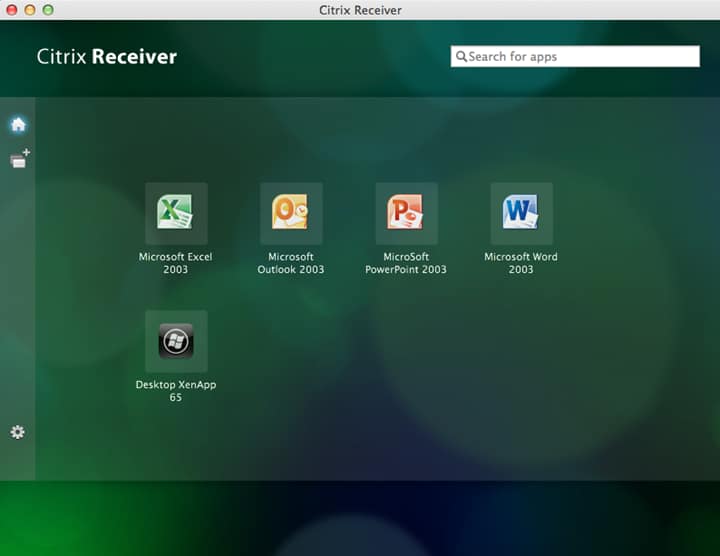Screen dimensions: 720x556
Task: Click the window title bar text
Action: [360, 10]
